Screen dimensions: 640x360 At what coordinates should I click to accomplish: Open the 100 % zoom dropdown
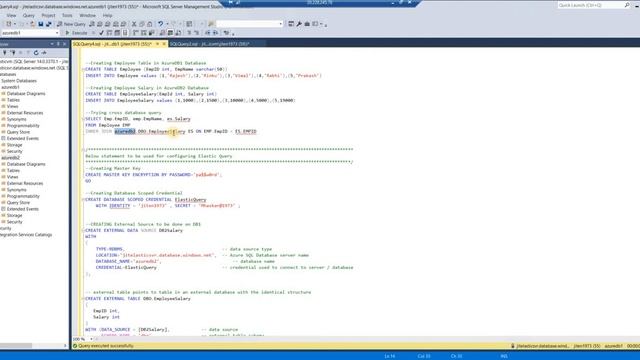pos(91,339)
